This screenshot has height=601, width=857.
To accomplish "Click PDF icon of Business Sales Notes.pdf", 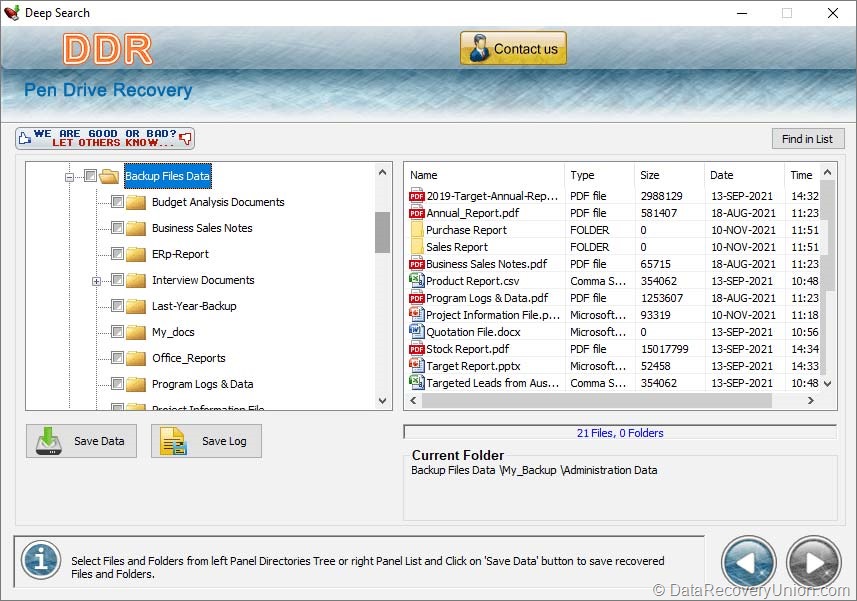I will (417, 263).
